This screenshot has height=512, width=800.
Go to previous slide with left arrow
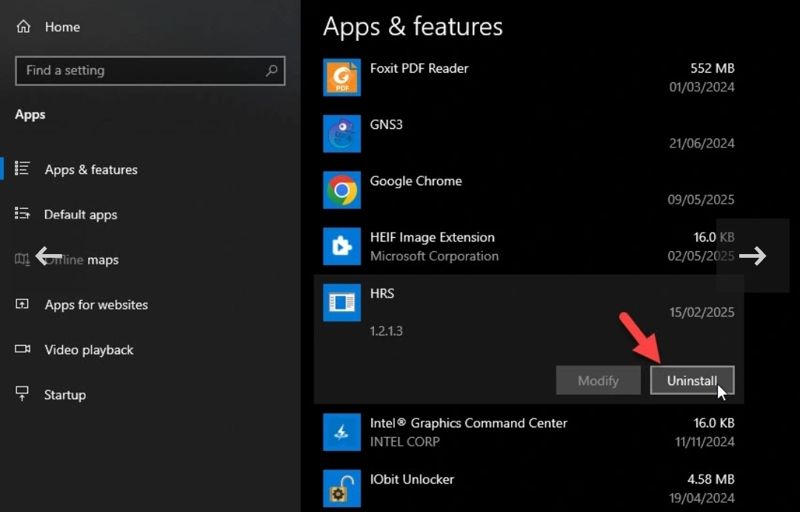click(48, 256)
